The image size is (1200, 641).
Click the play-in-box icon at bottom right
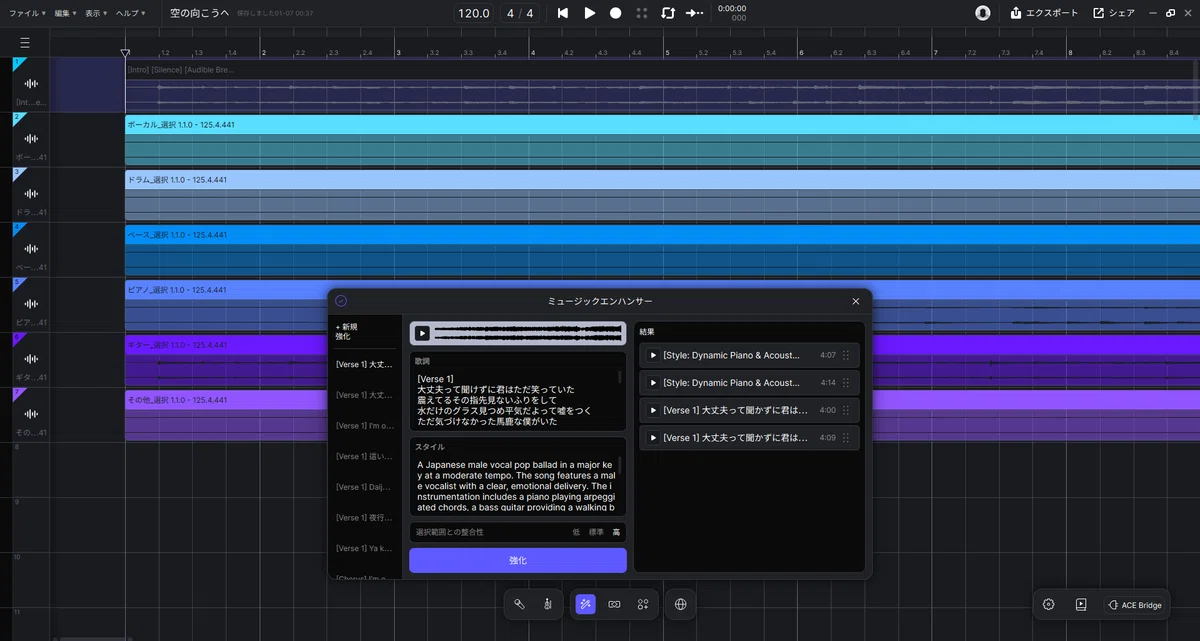click(1081, 604)
